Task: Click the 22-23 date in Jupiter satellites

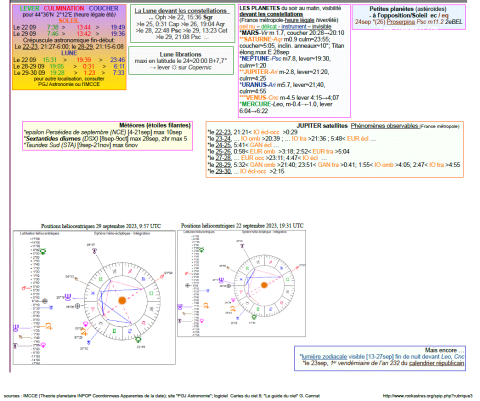Action: 223,132
